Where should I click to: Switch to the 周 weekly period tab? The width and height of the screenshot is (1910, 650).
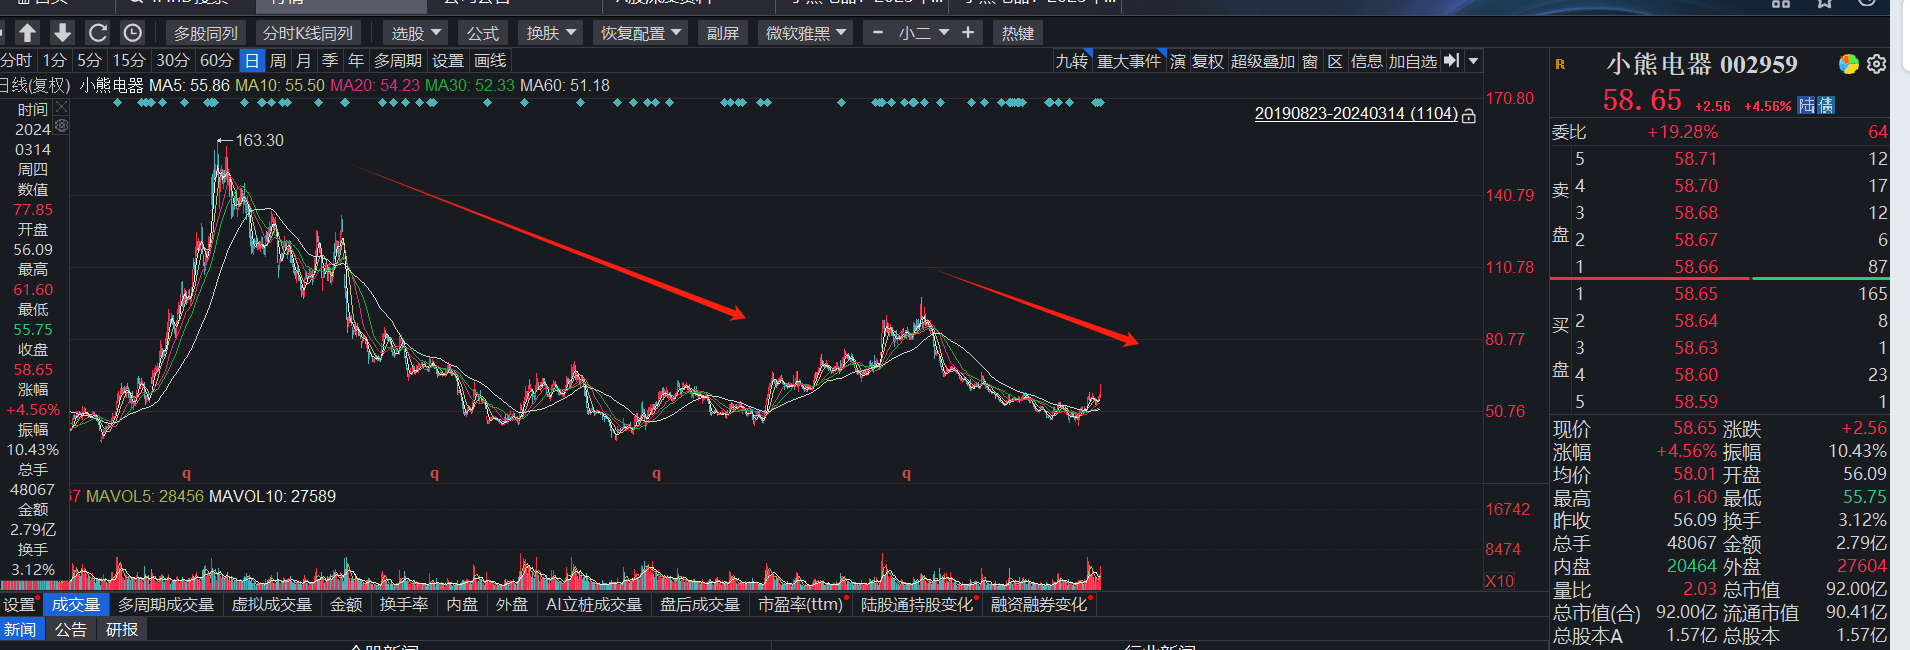[x=278, y=61]
